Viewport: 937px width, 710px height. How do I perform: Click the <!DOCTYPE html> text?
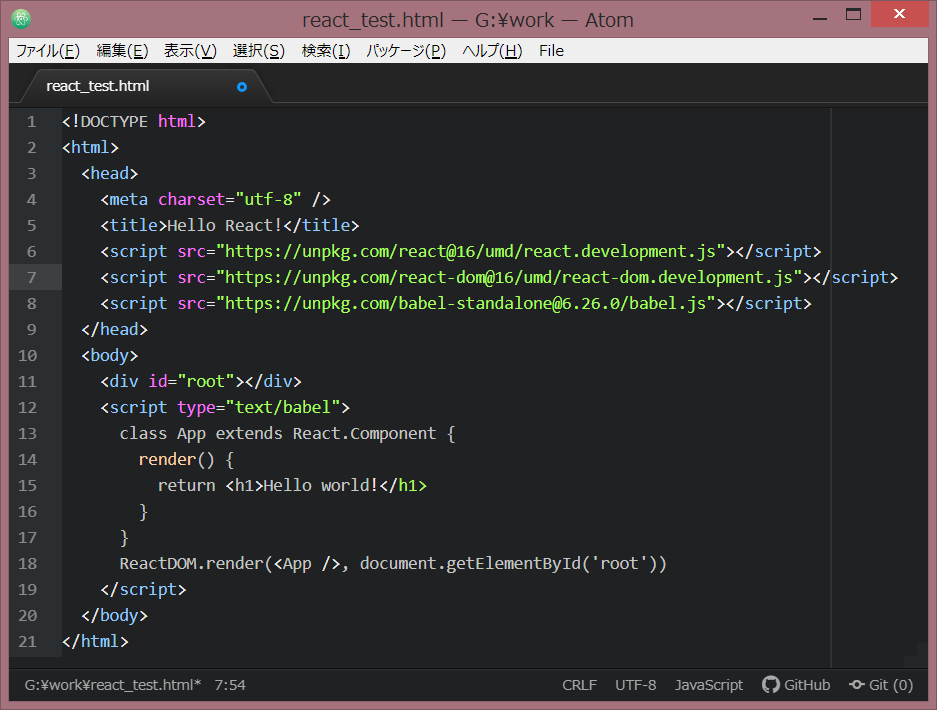[x=134, y=122]
